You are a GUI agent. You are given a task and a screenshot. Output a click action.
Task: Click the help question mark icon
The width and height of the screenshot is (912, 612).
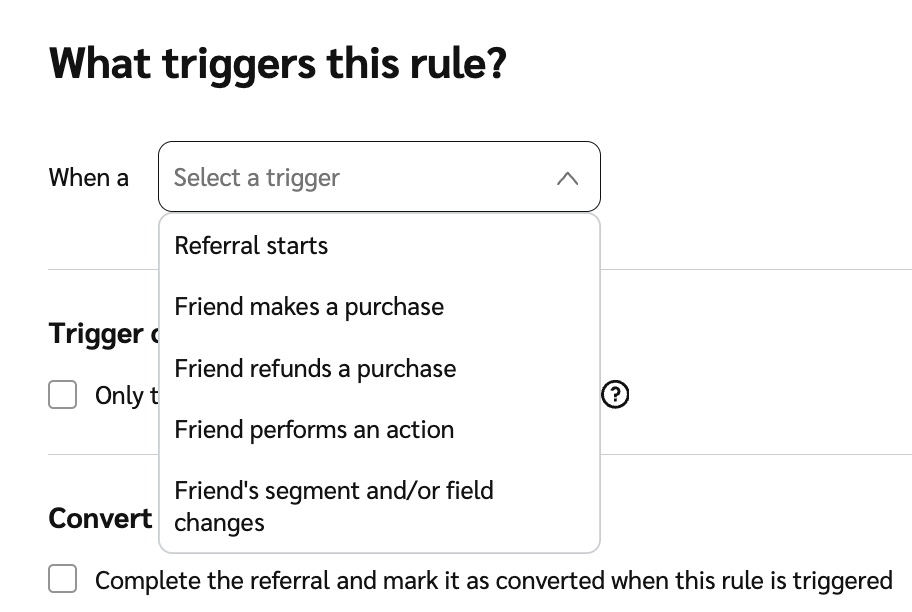[x=615, y=396]
